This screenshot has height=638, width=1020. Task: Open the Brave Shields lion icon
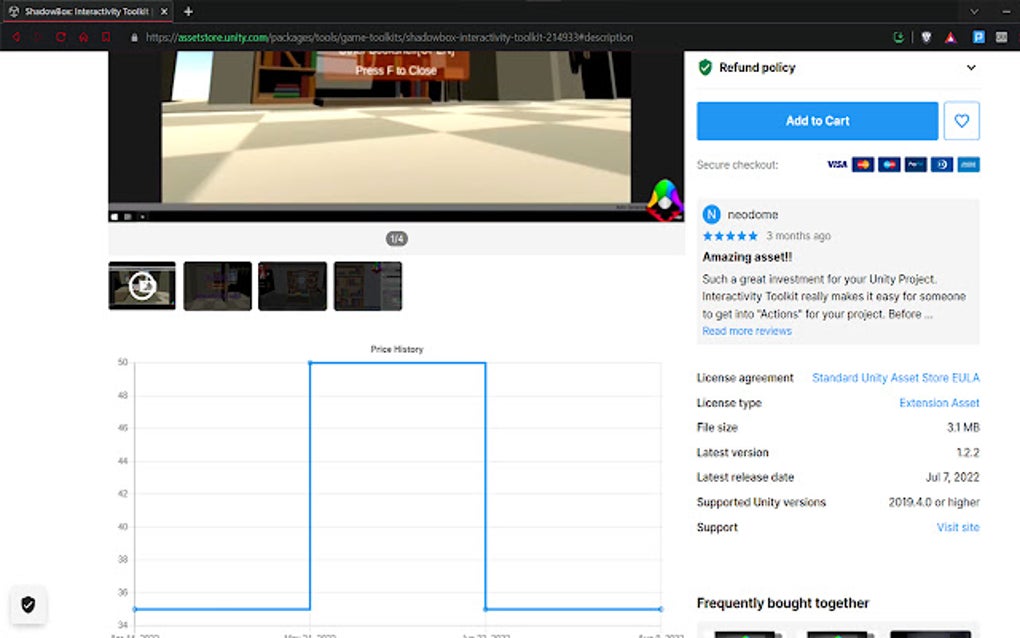coord(926,37)
